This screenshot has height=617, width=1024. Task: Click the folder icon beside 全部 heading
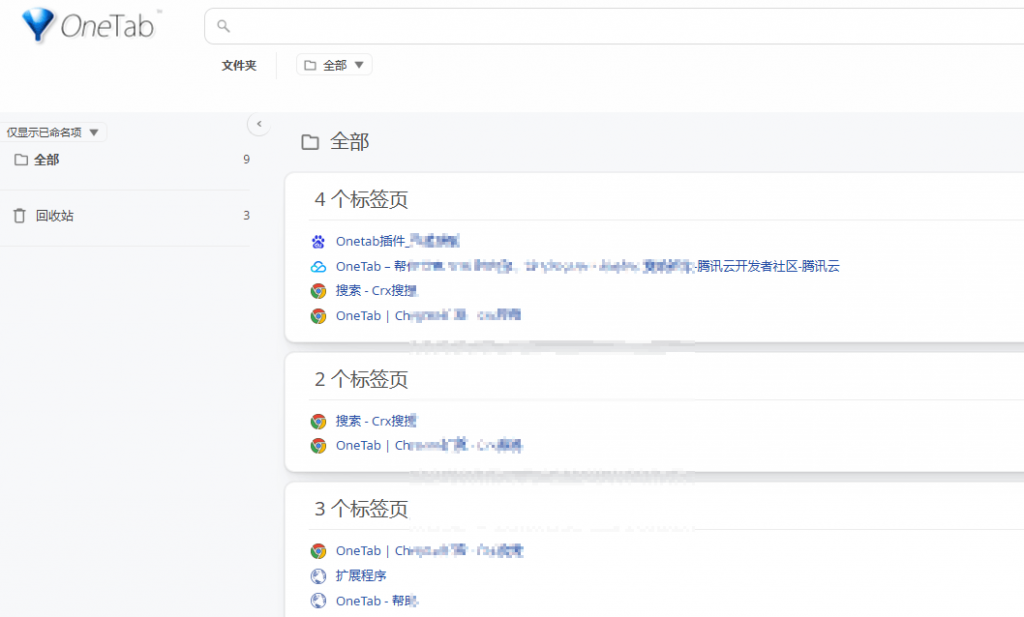pos(310,142)
